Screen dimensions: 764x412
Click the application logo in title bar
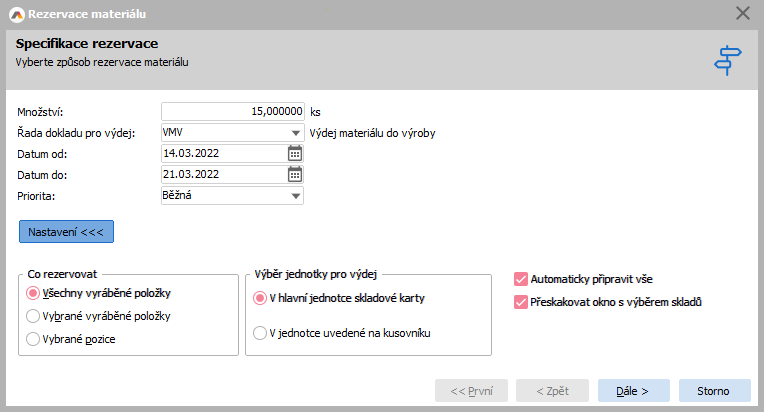coord(15,13)
